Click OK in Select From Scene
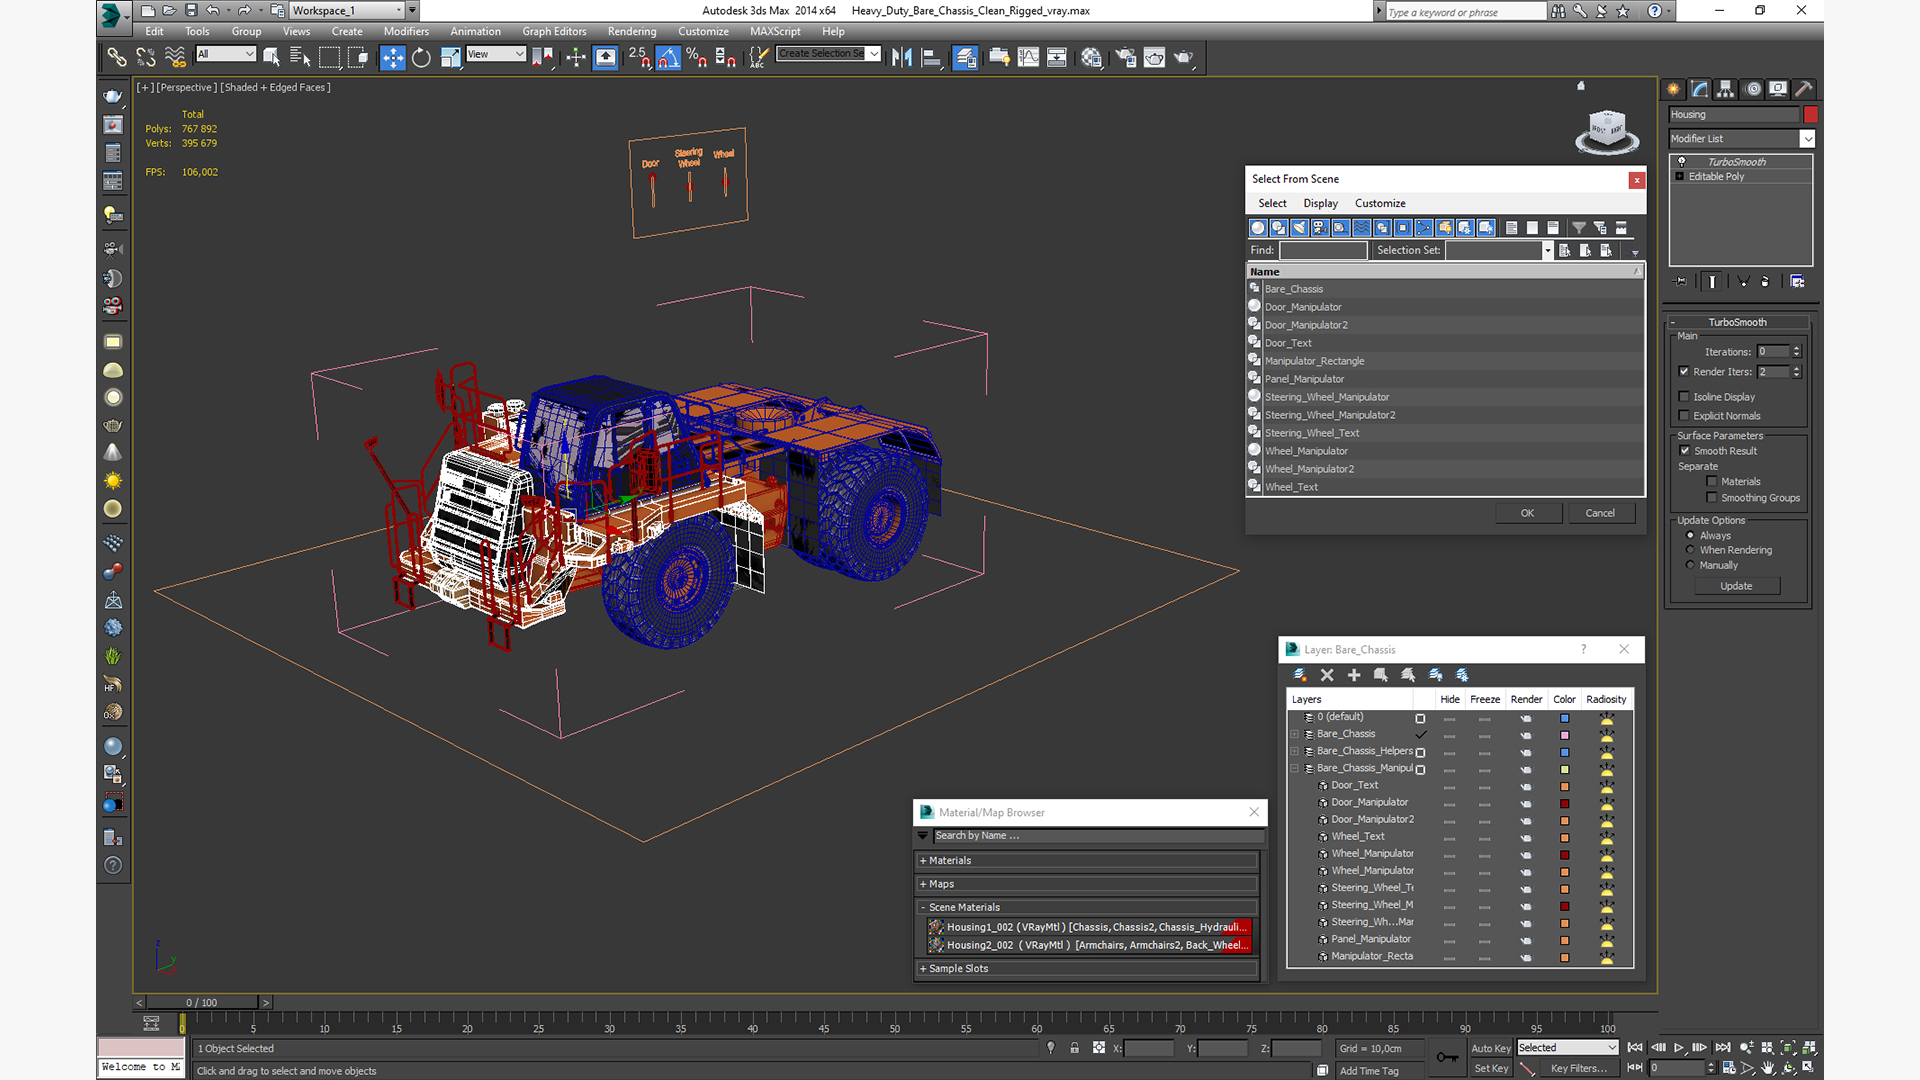This screenshot has height=1080, width=1920. coord(1527,514)
